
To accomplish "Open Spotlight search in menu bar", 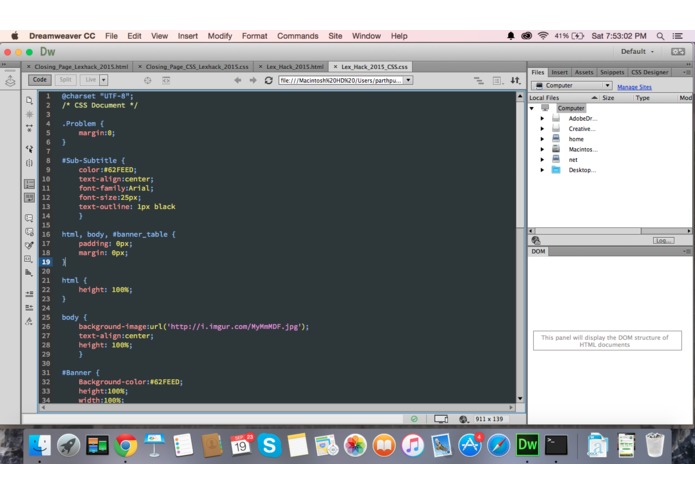I will 660,36.
